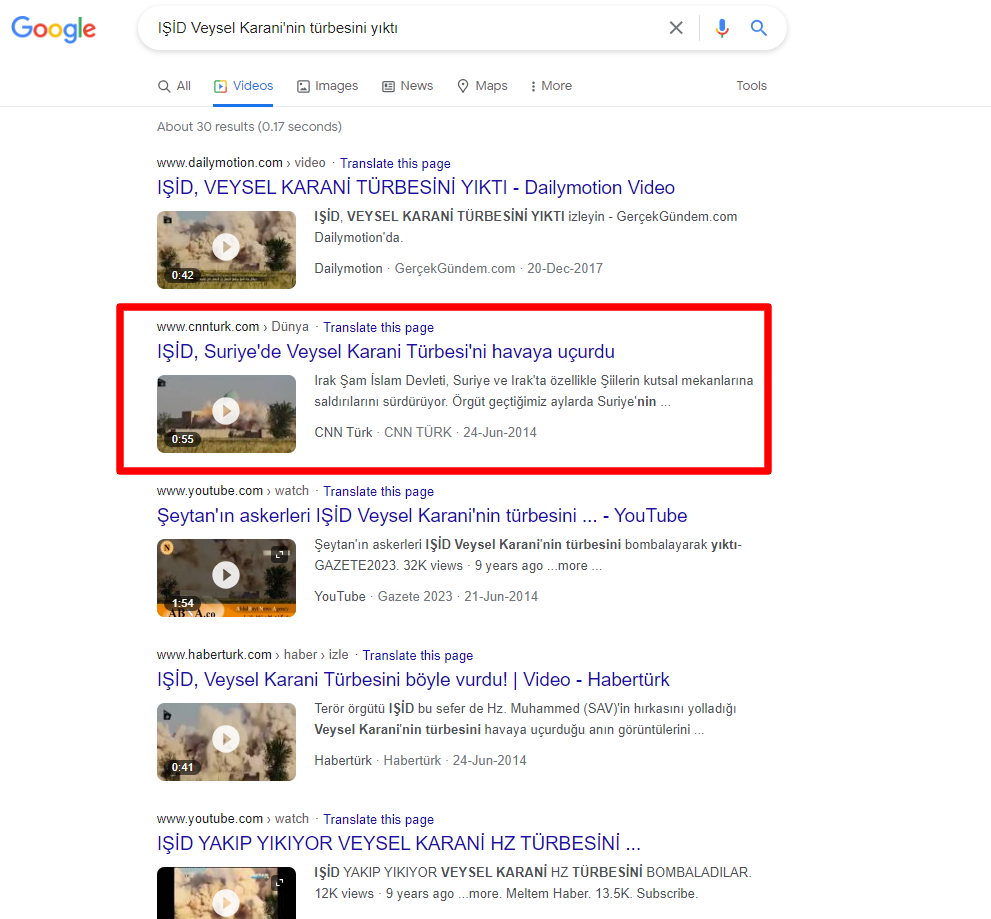
Task: Play the Dailymotion video thumbnail
Action: (x=226, y=248)
